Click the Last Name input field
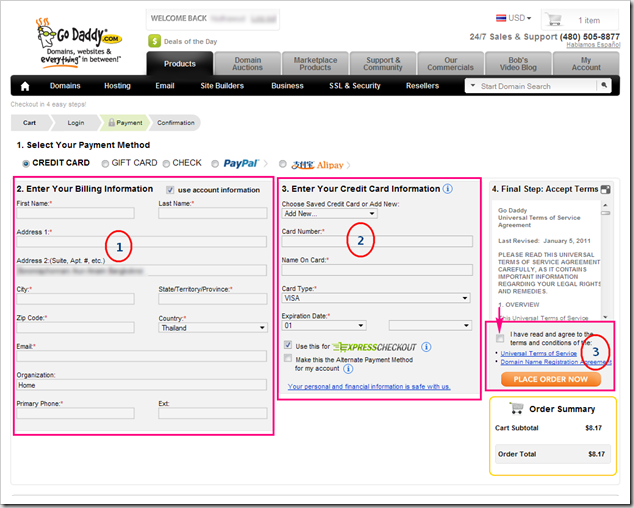 coord(213,213)
